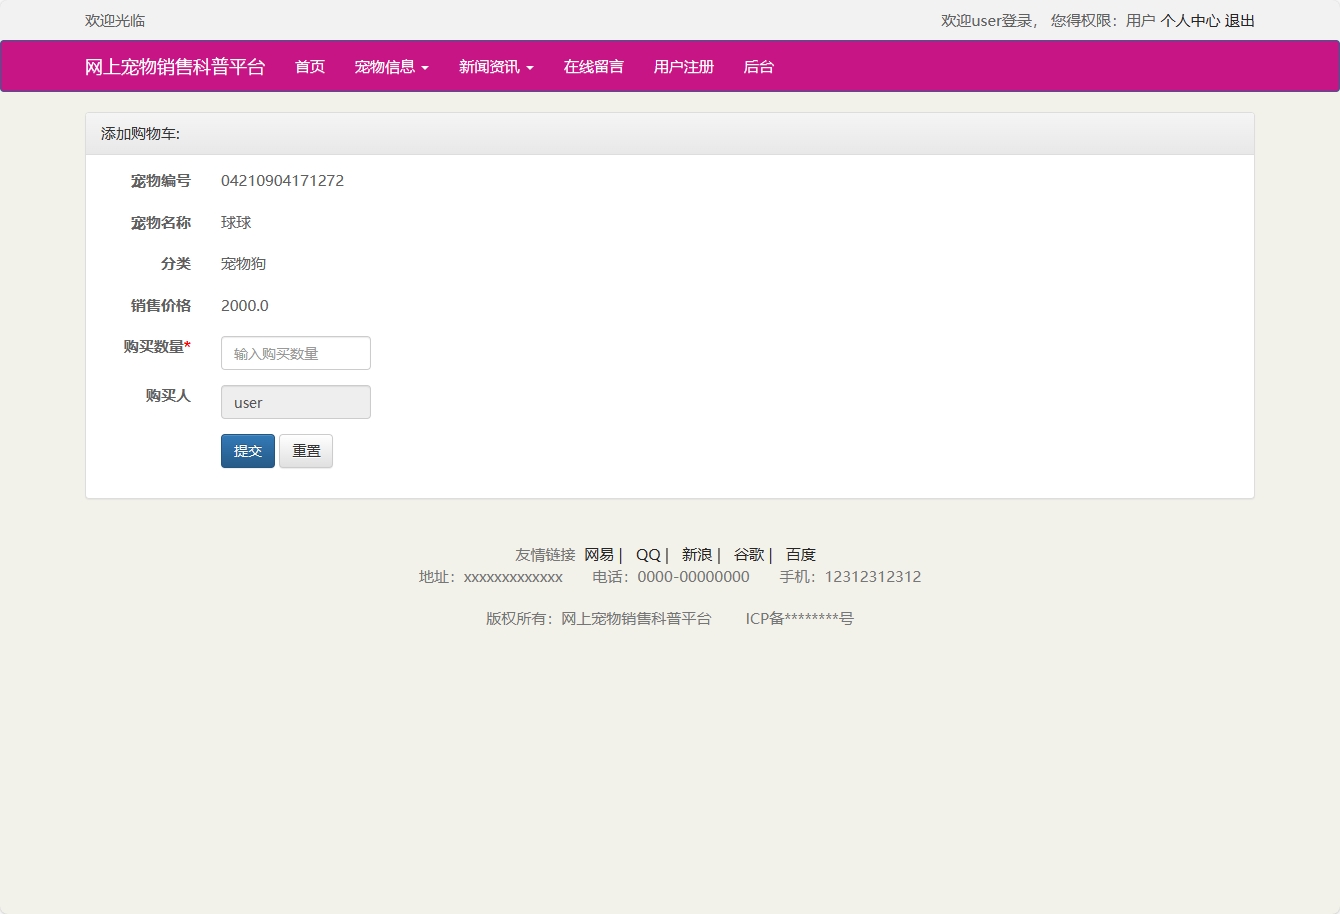Submit the form with 提交 button
Image resolution: width=1340 pixels, height=914 pixels.
pyautogui.click(x=248, y=451)
